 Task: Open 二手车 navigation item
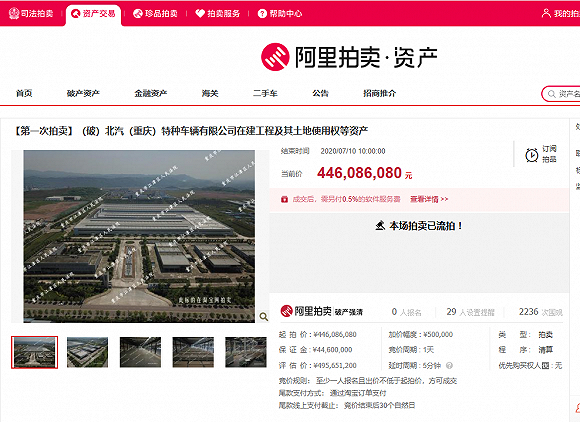(265, 93)
